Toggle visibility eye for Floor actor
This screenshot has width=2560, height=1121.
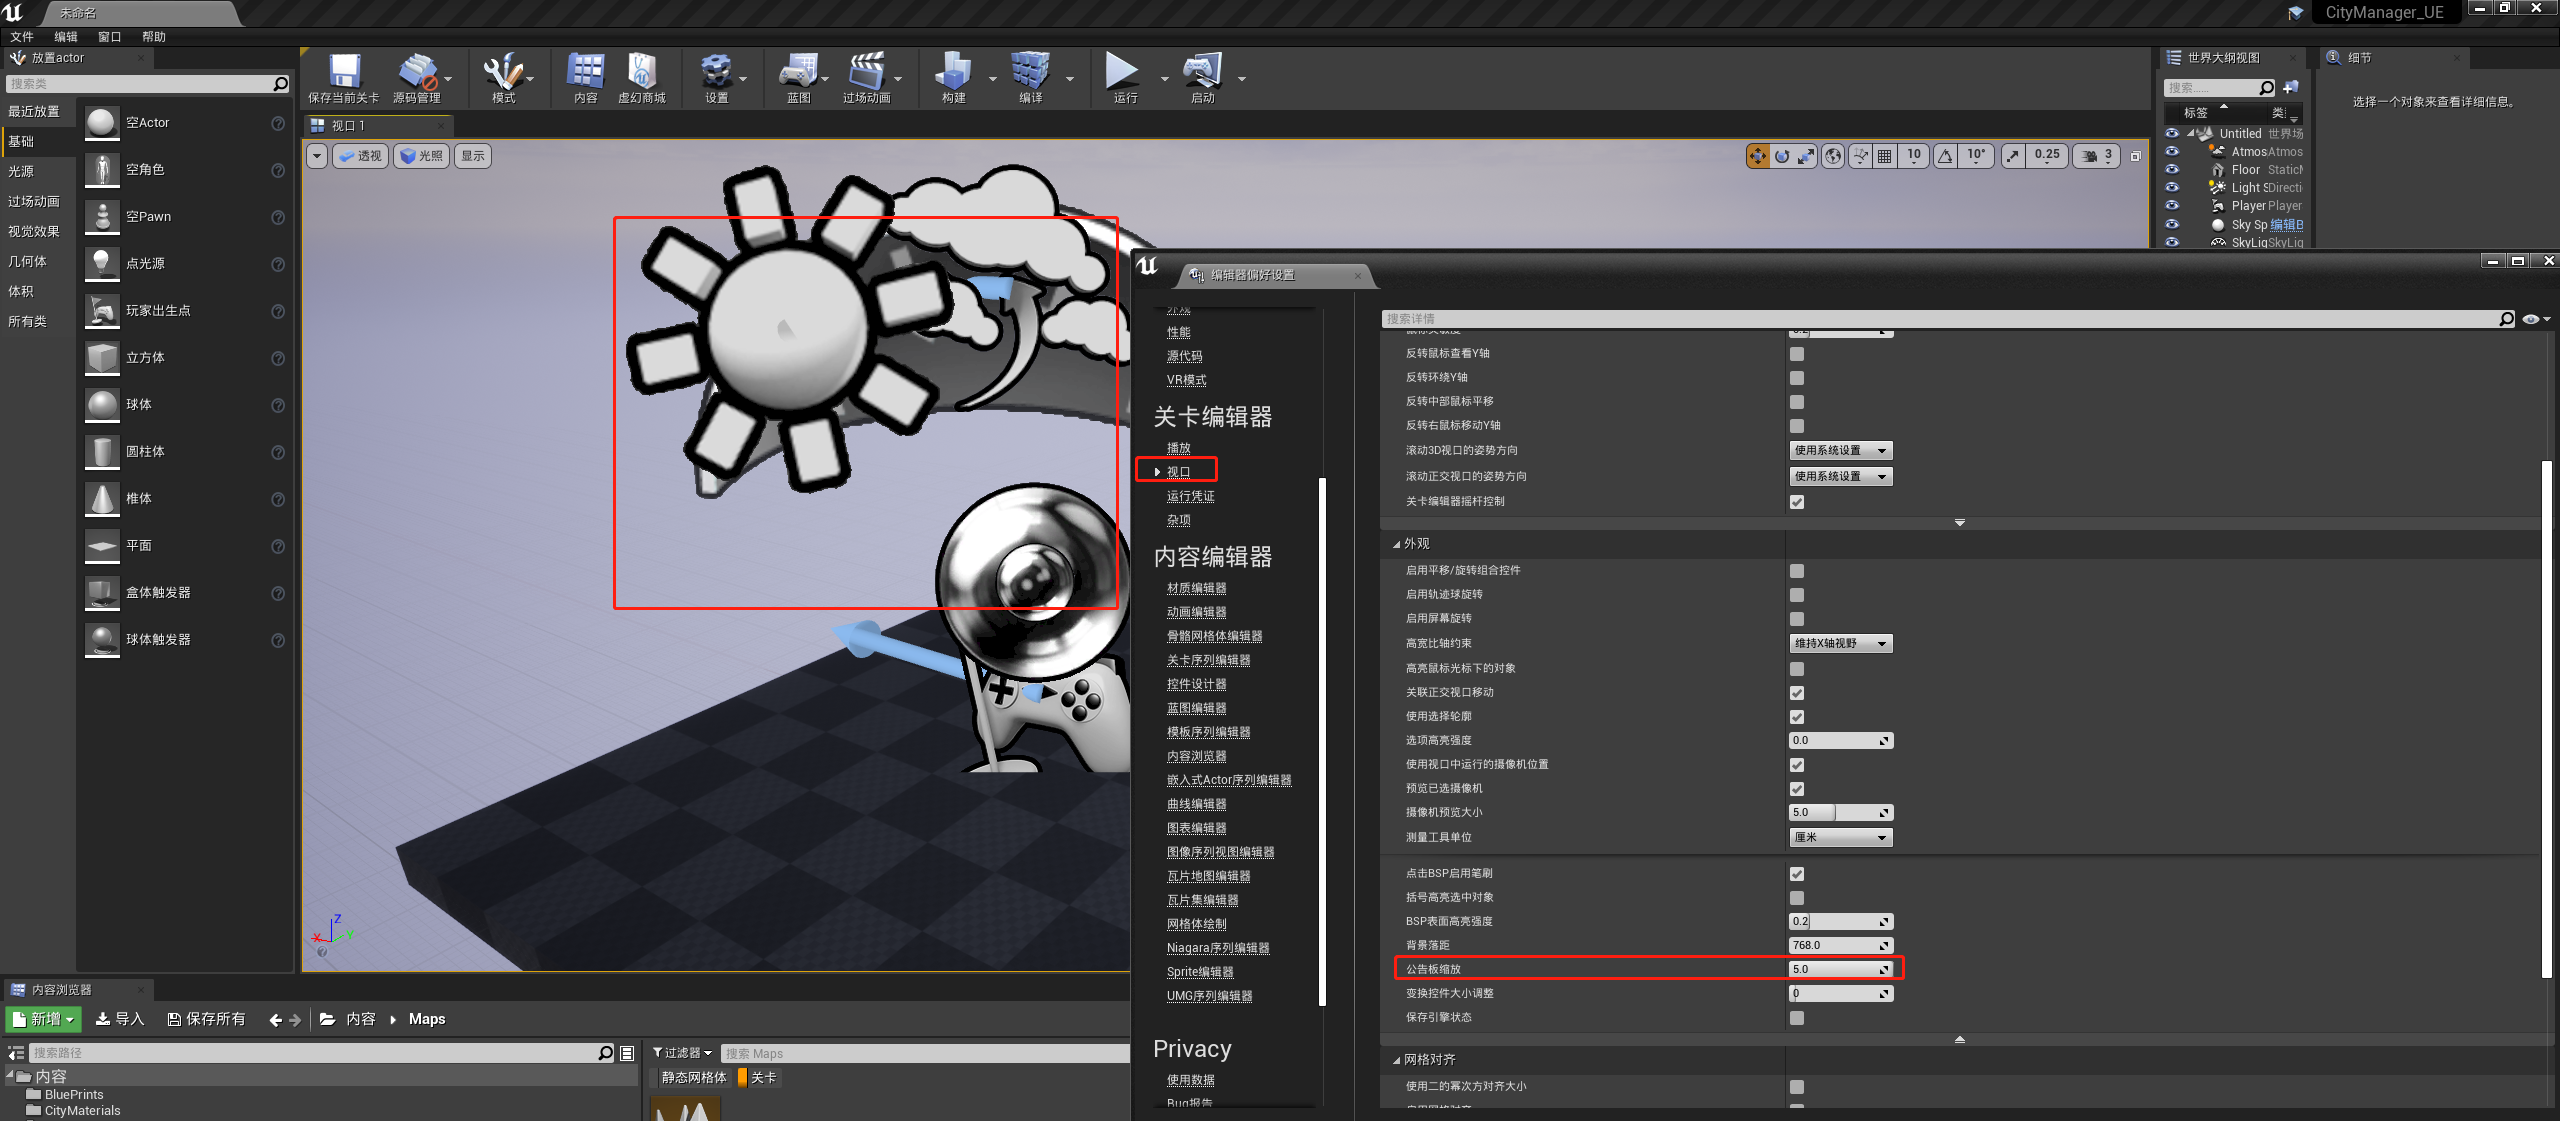[x=2171, y=170]
